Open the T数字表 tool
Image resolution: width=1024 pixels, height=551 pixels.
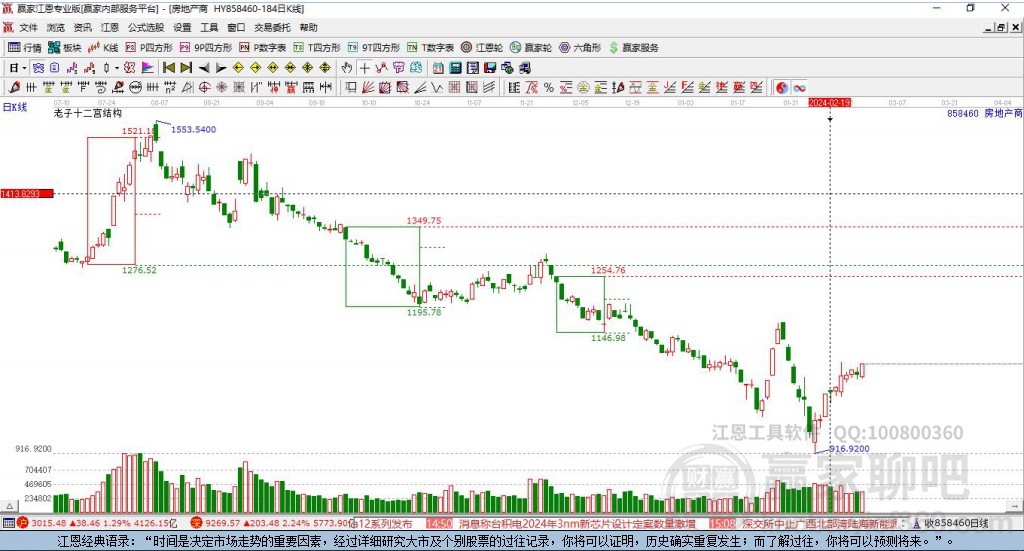coord(430,48)
